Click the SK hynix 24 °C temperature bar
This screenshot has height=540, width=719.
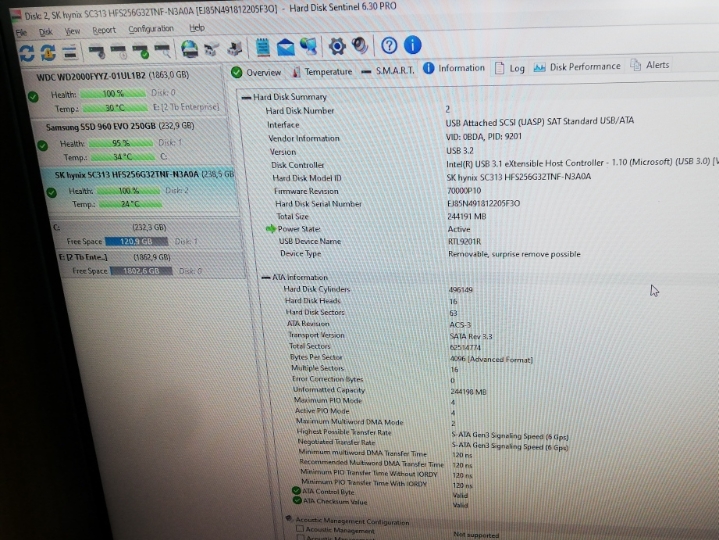[131, 204]
